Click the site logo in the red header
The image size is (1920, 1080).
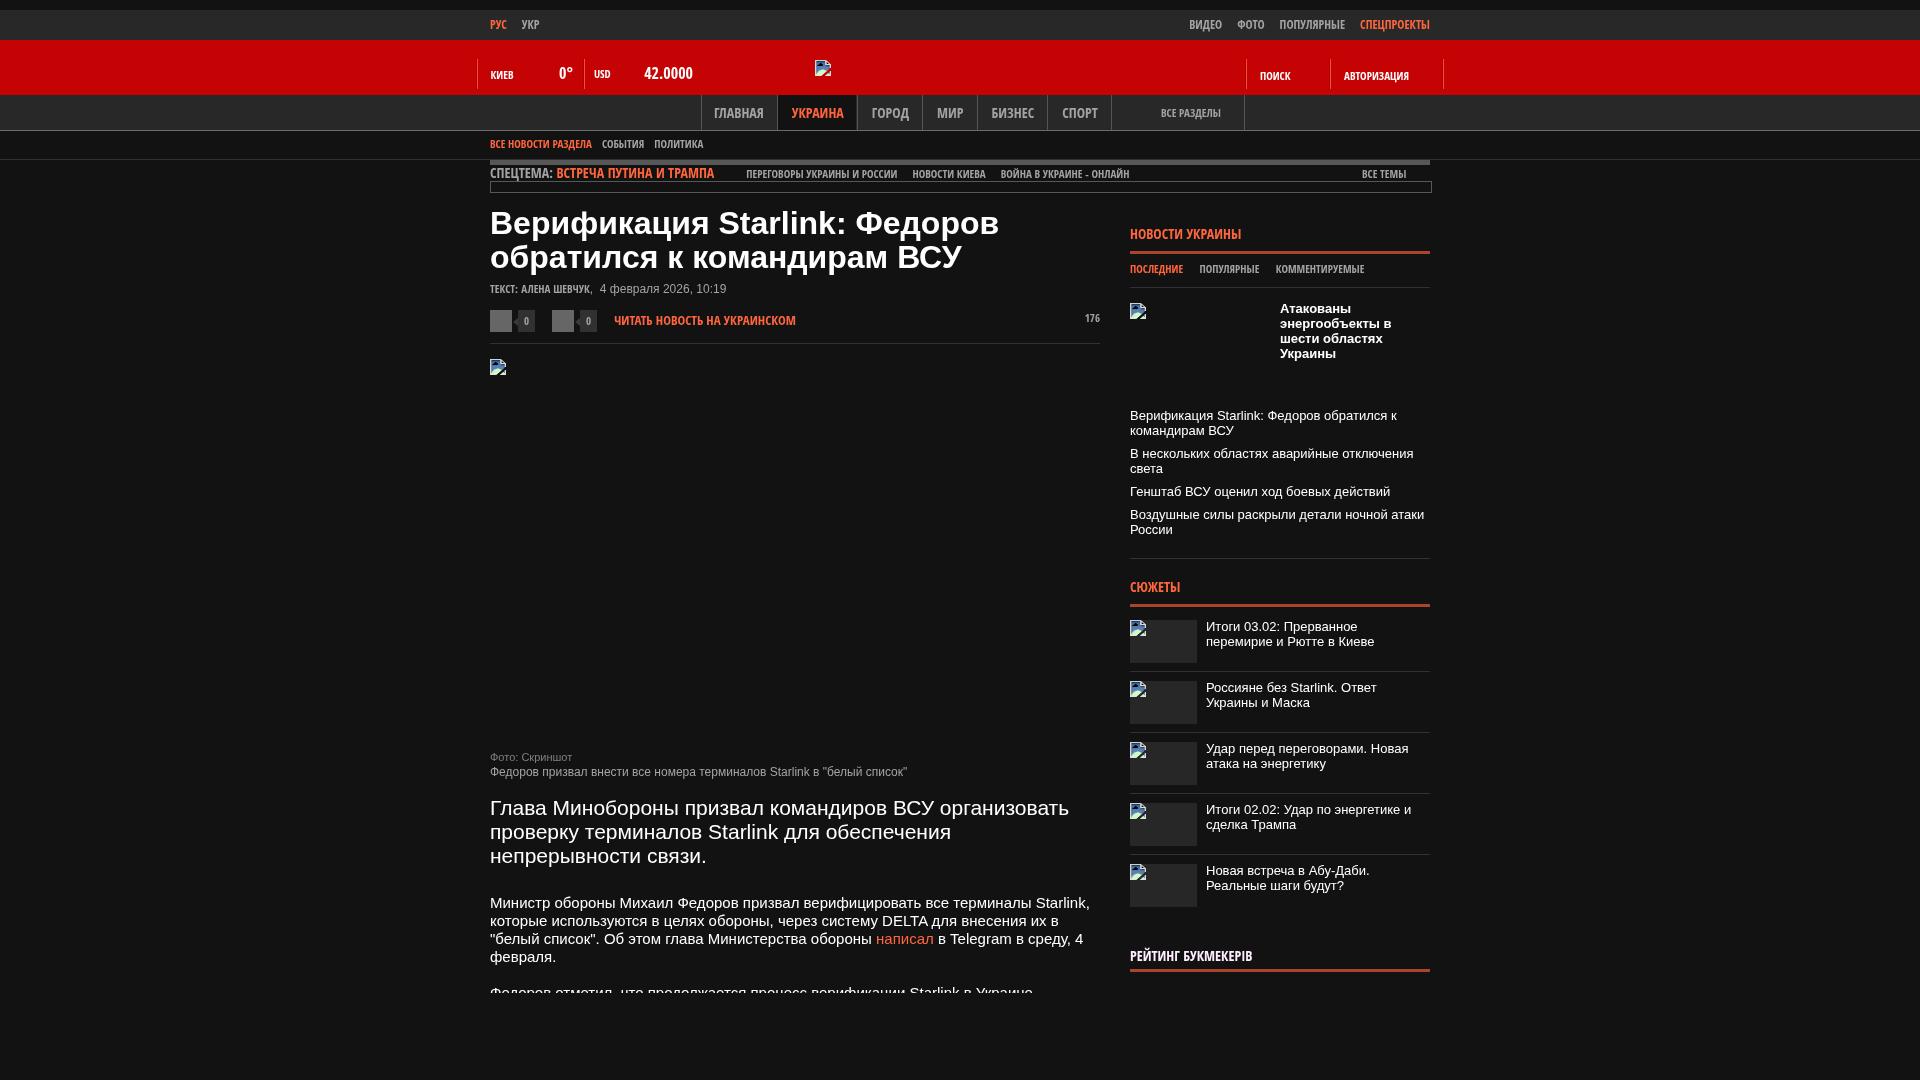click(823, 68)
